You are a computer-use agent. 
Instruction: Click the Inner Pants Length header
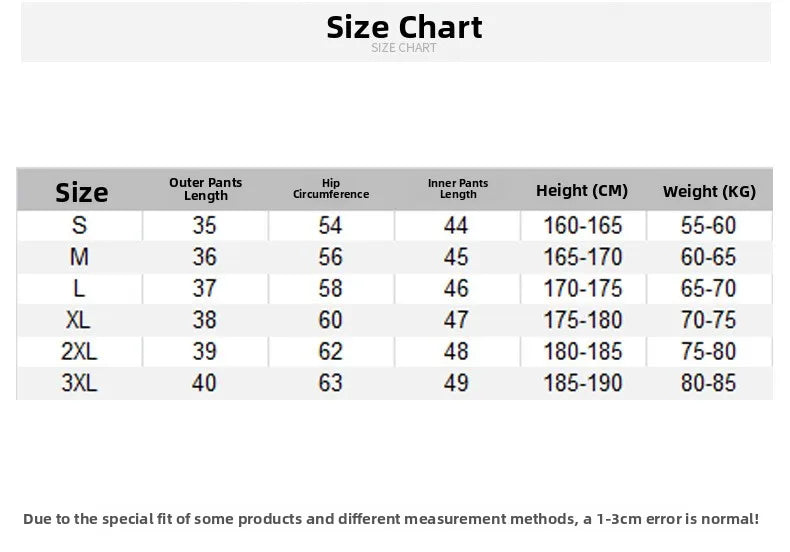pyautogui.click(x=458, y=188)
